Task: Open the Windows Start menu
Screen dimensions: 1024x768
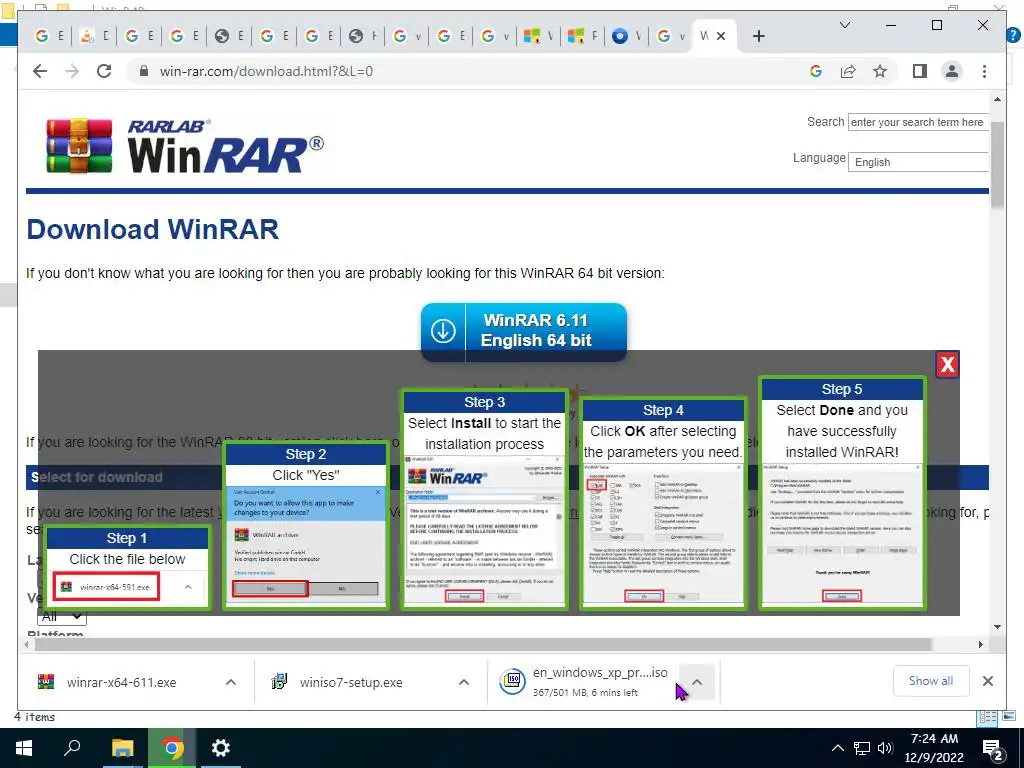Action: click(24, 748)
